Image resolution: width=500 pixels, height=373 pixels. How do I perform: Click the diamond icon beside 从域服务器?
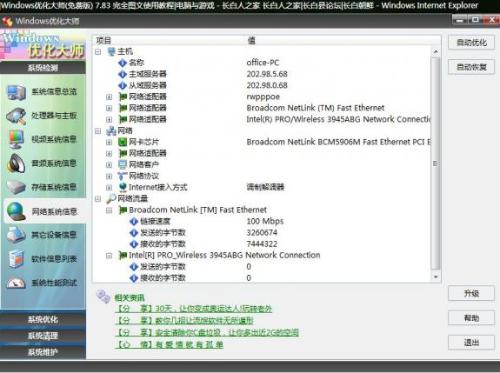(x=123, y=85)
